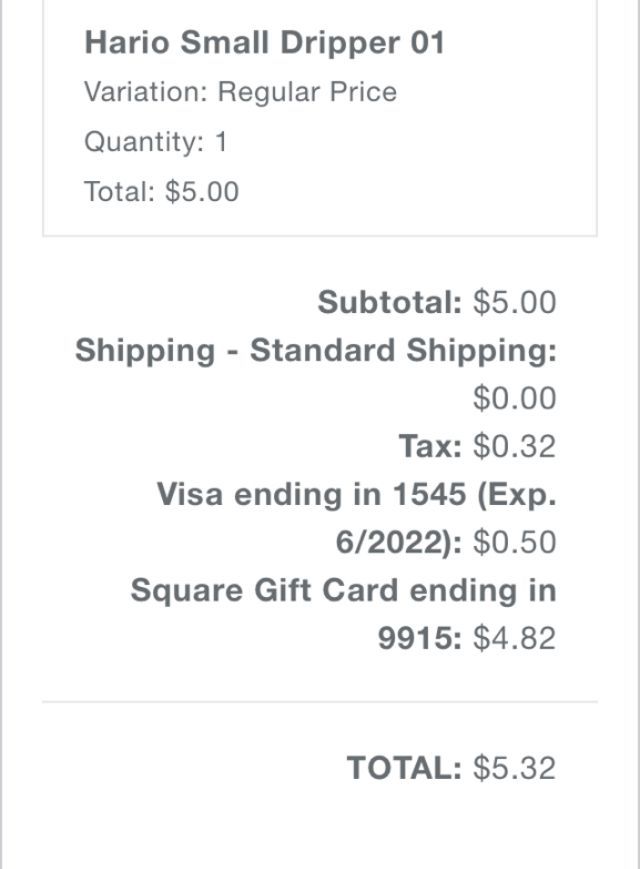Click Square Gift Card ending in text
Viewport: 640px width, 869px height.
coord(343,590)
